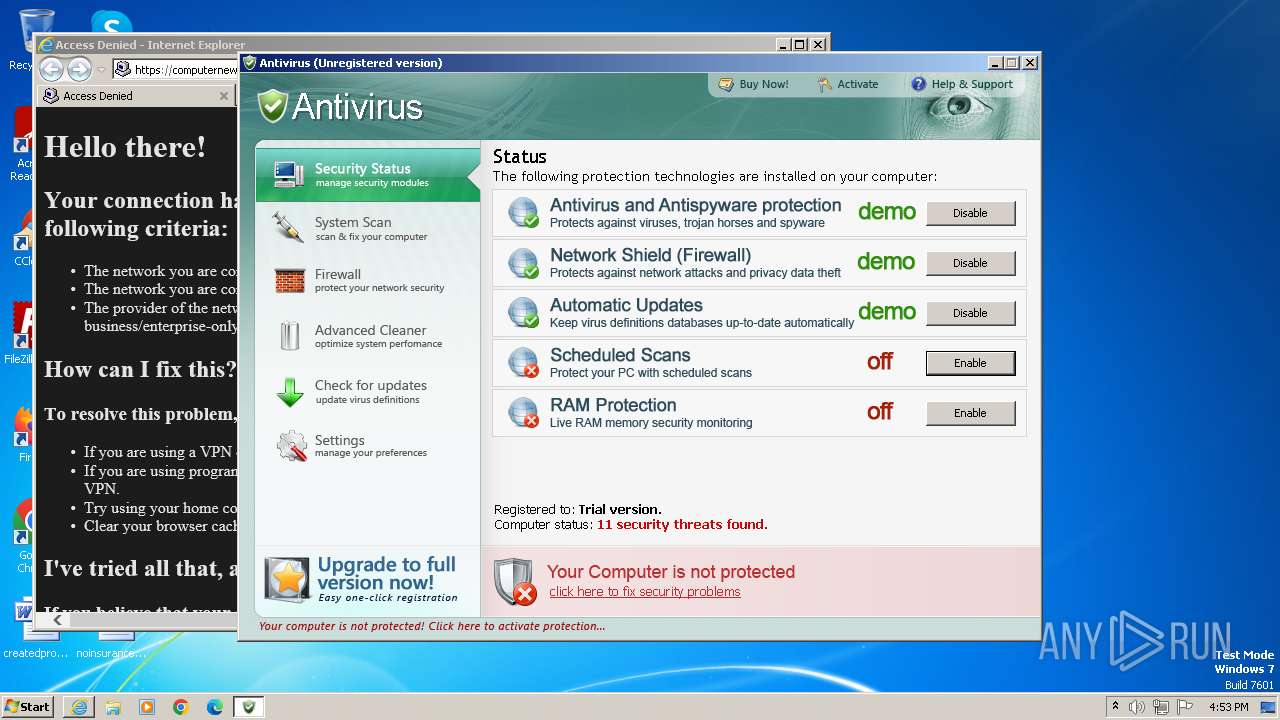Viewport: 1280px width, 720px height.
Task: Click the green download arrow icon
Action: click(290, 392)
